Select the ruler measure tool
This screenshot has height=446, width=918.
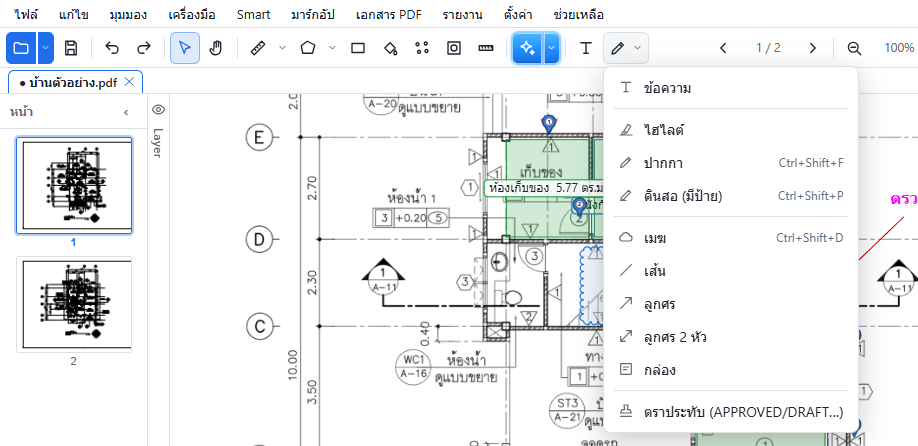[258, 48]
